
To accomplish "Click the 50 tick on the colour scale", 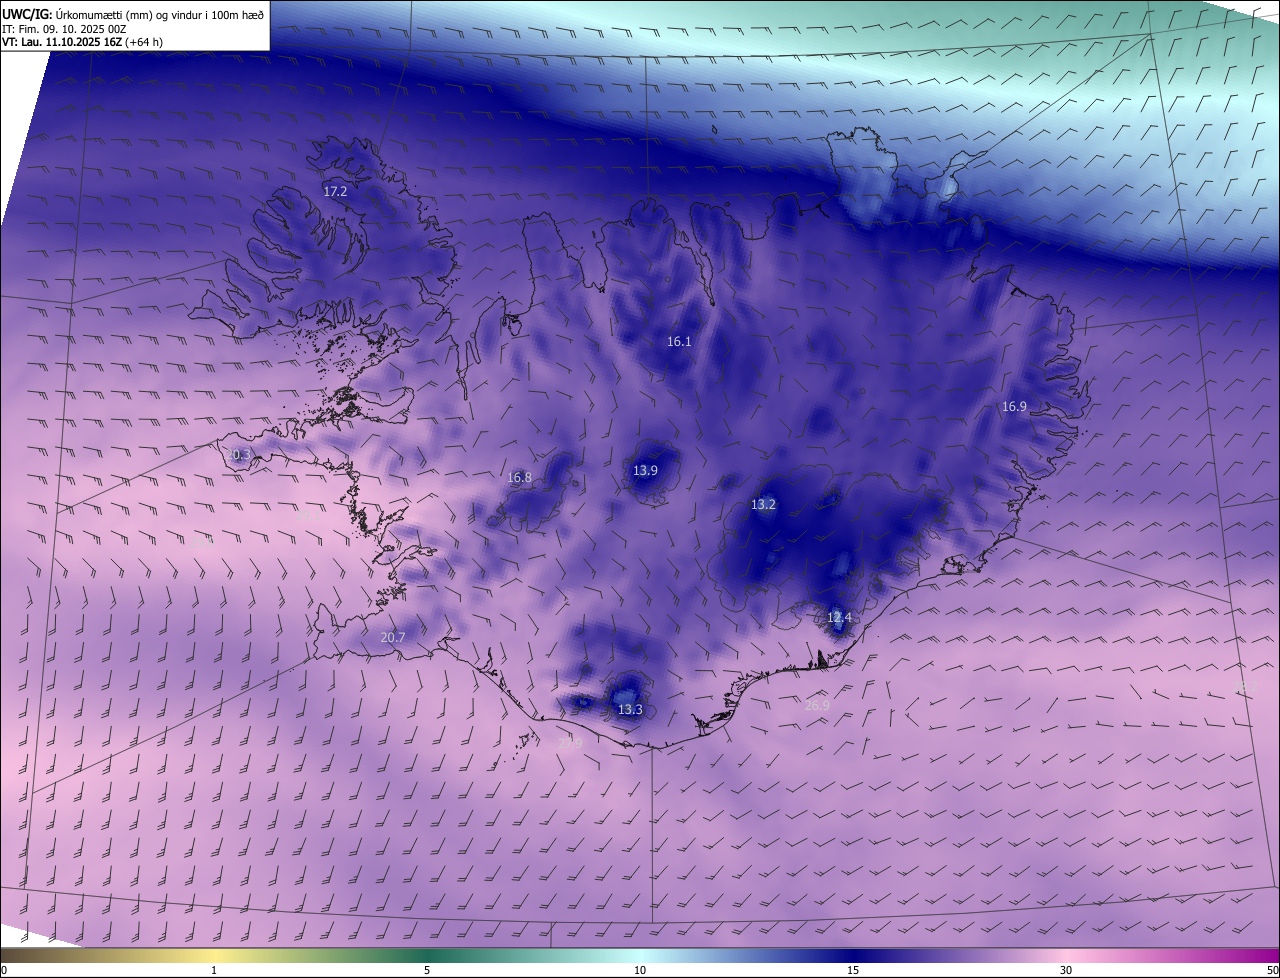I will click(x=1272, y=970).
